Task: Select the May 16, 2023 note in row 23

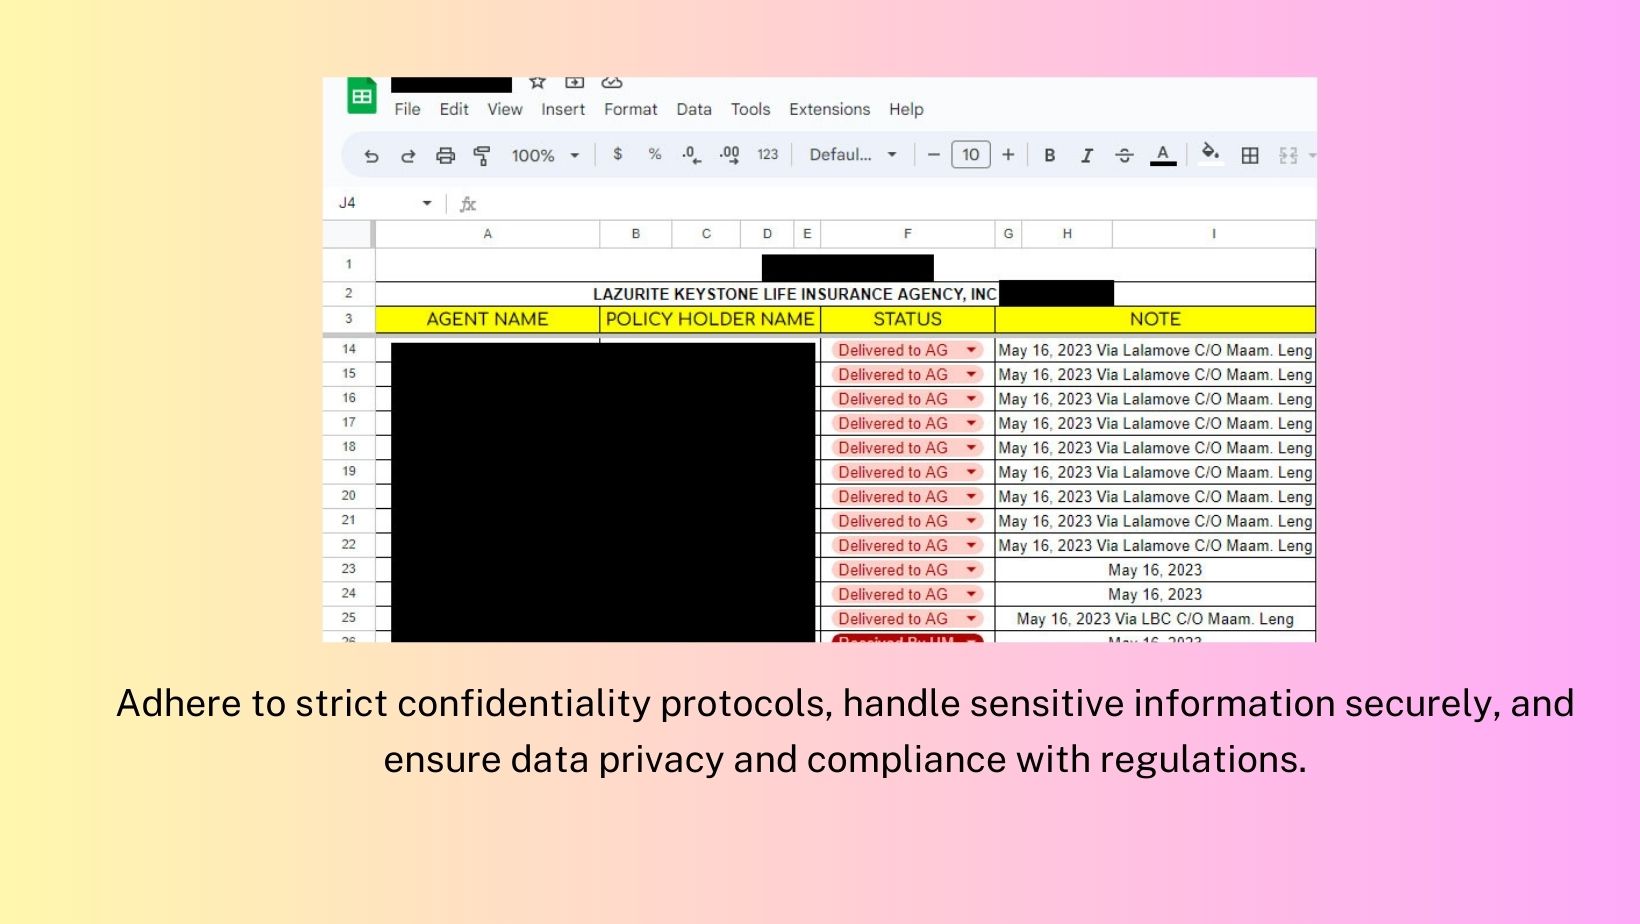Action: [x=1155, y=570]
